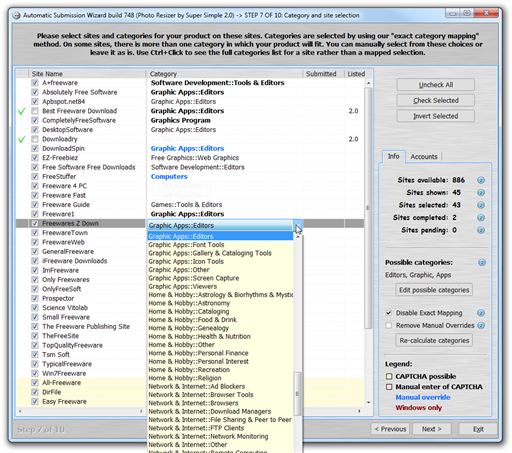
Task: Uncheck the DownloadSpin checkbox
Action: pyautogui.click(x=35, y=148)
